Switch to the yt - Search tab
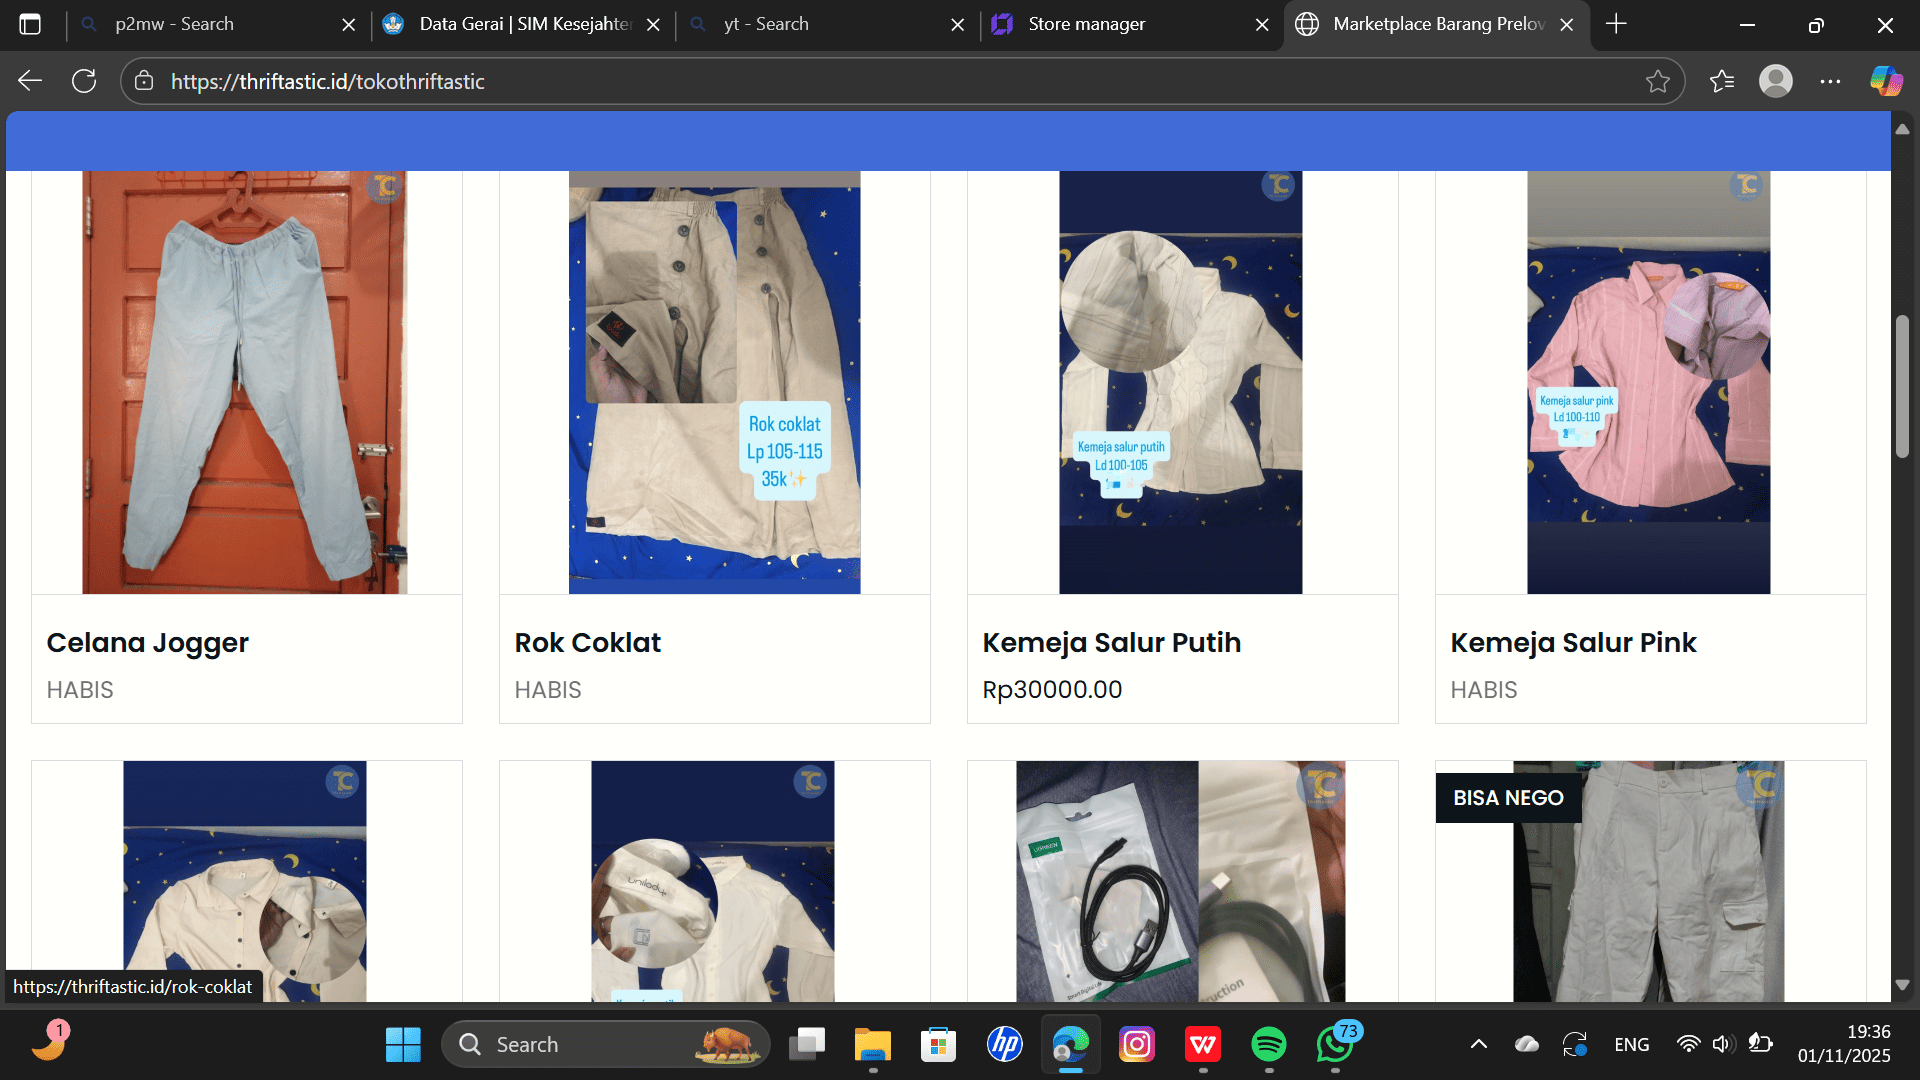The image size is (1920, 1080). tap(827, 24)
